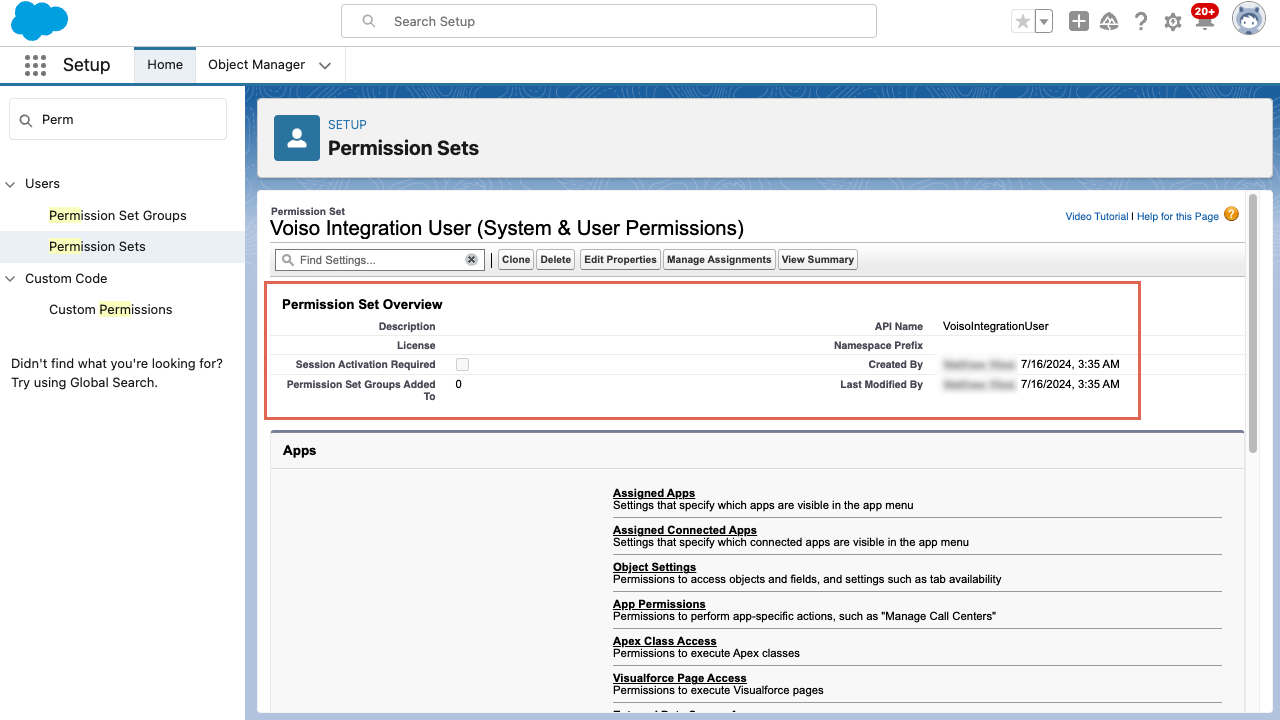Clear the Find Settings search box
This screenshot has height=720, width=1280.
[x=471, y=260]
